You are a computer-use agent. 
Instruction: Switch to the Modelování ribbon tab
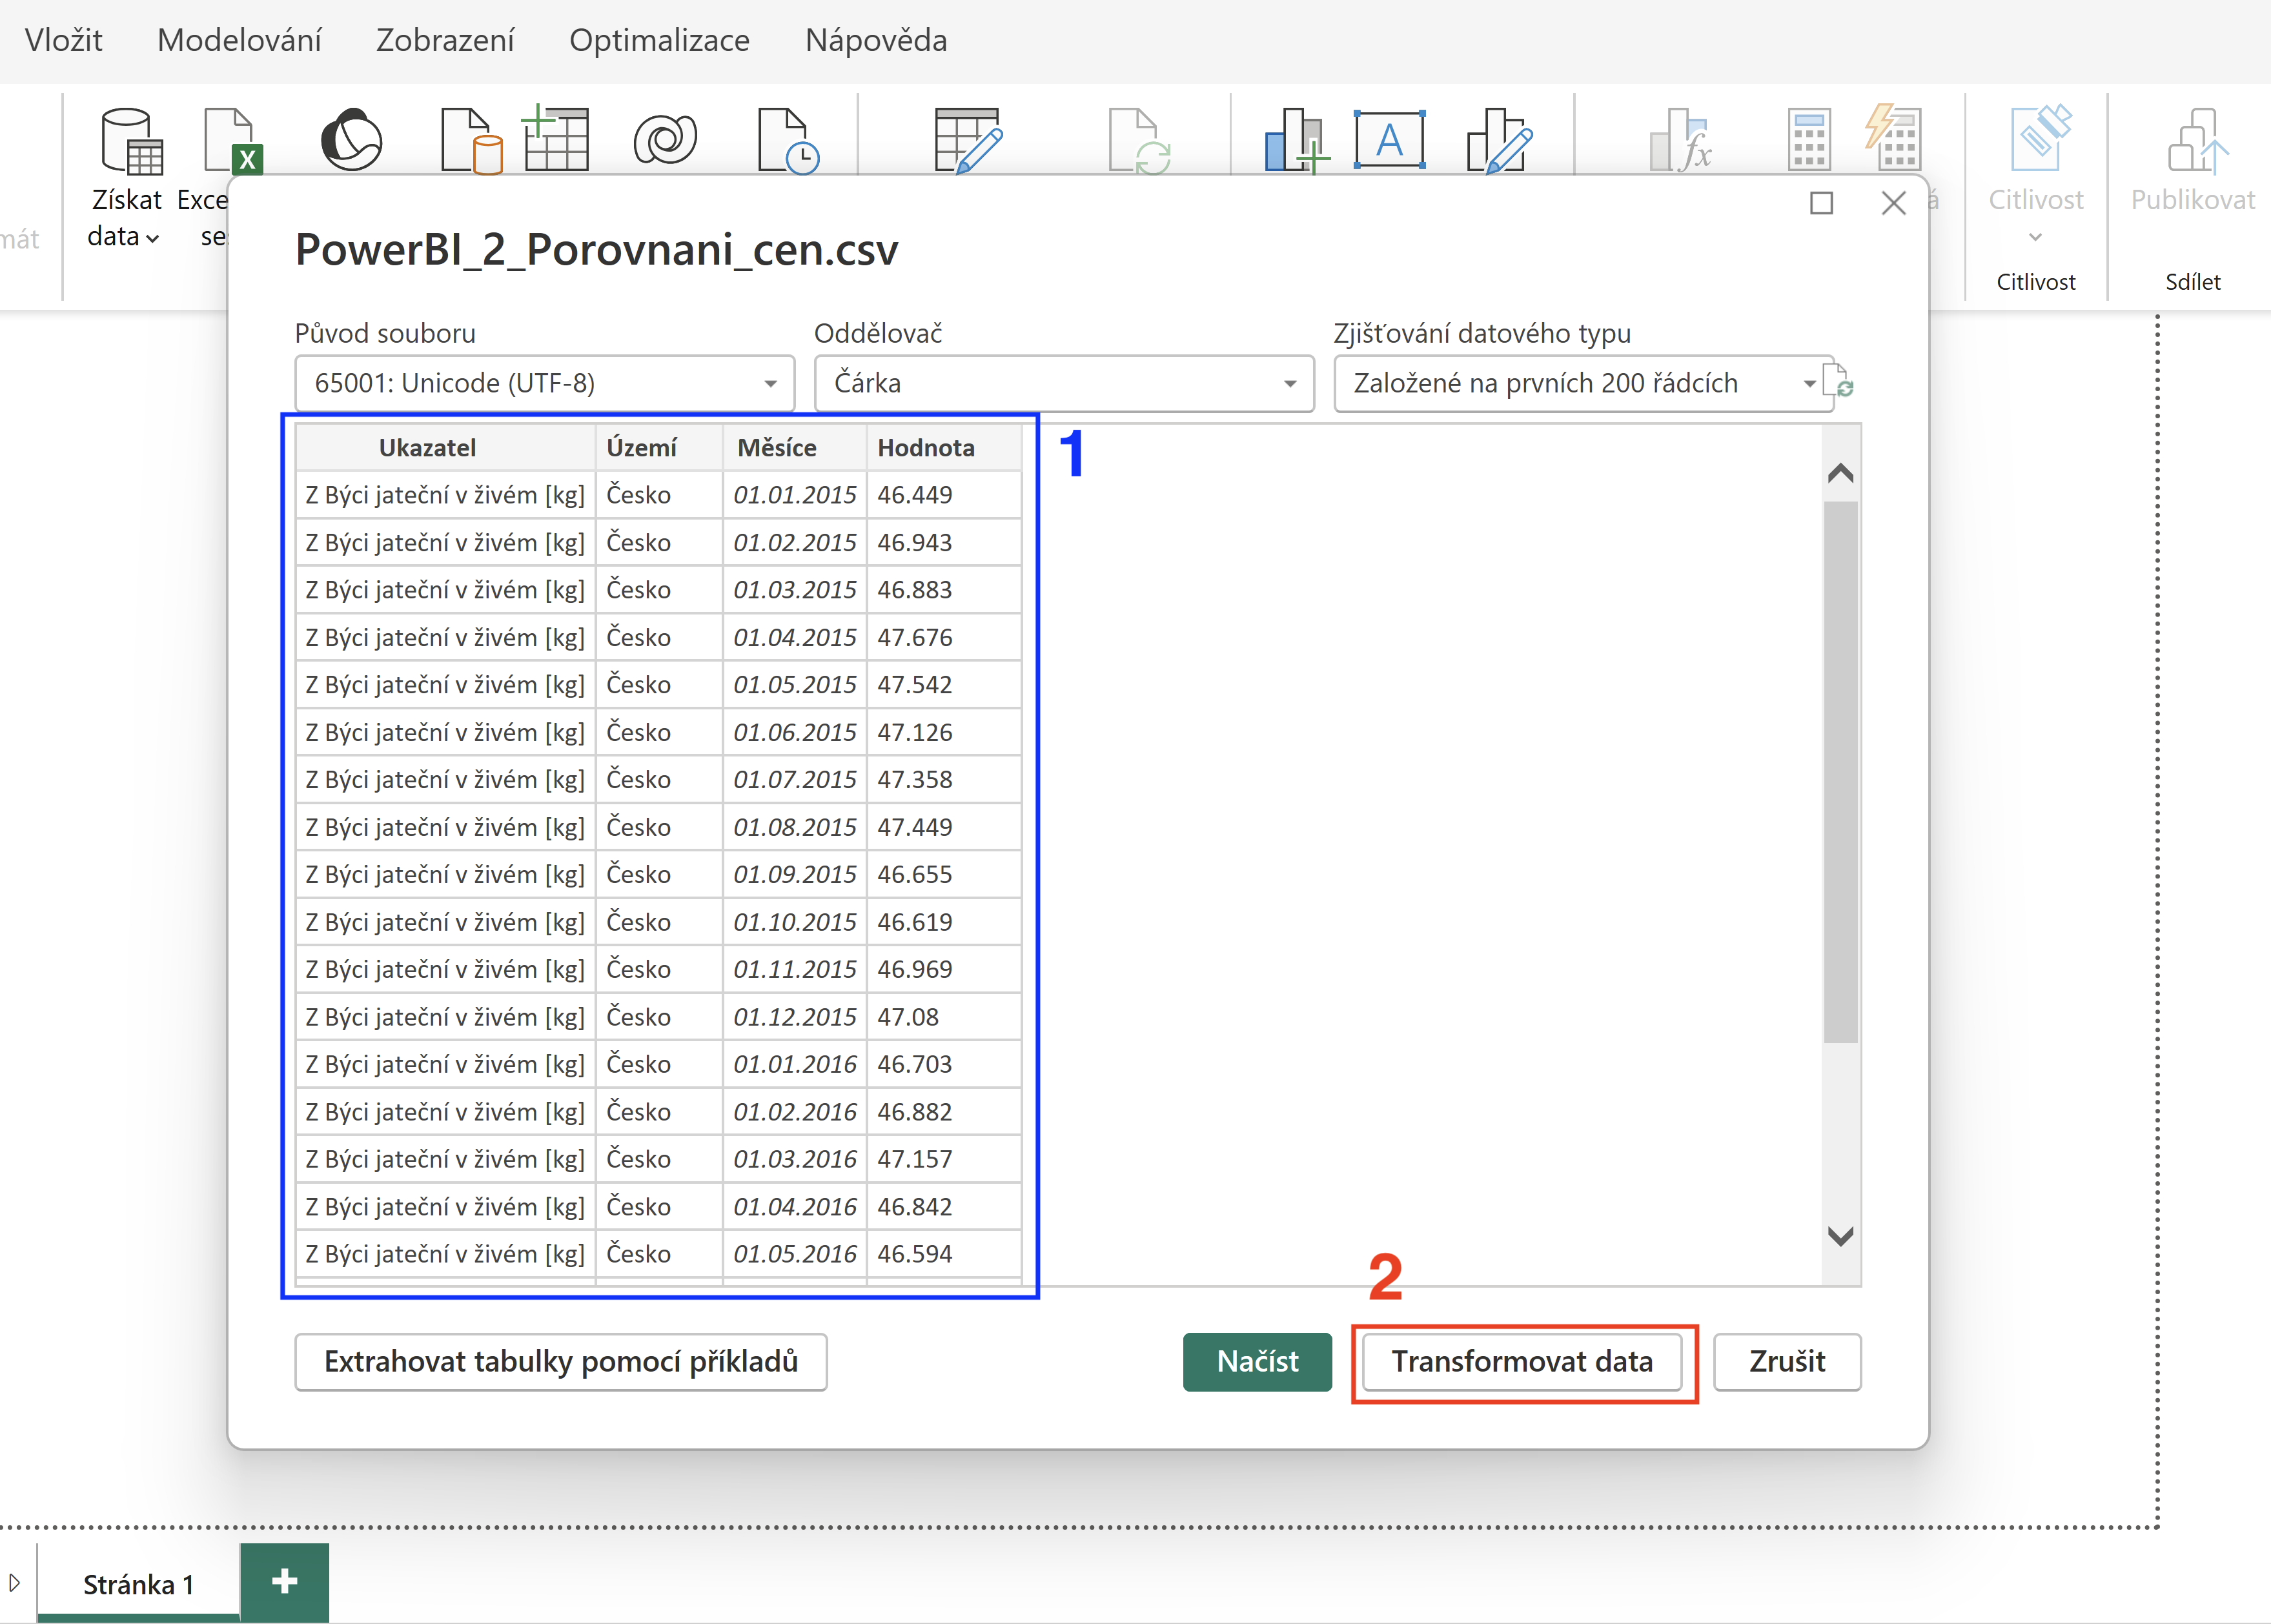[x=239, y=40]
